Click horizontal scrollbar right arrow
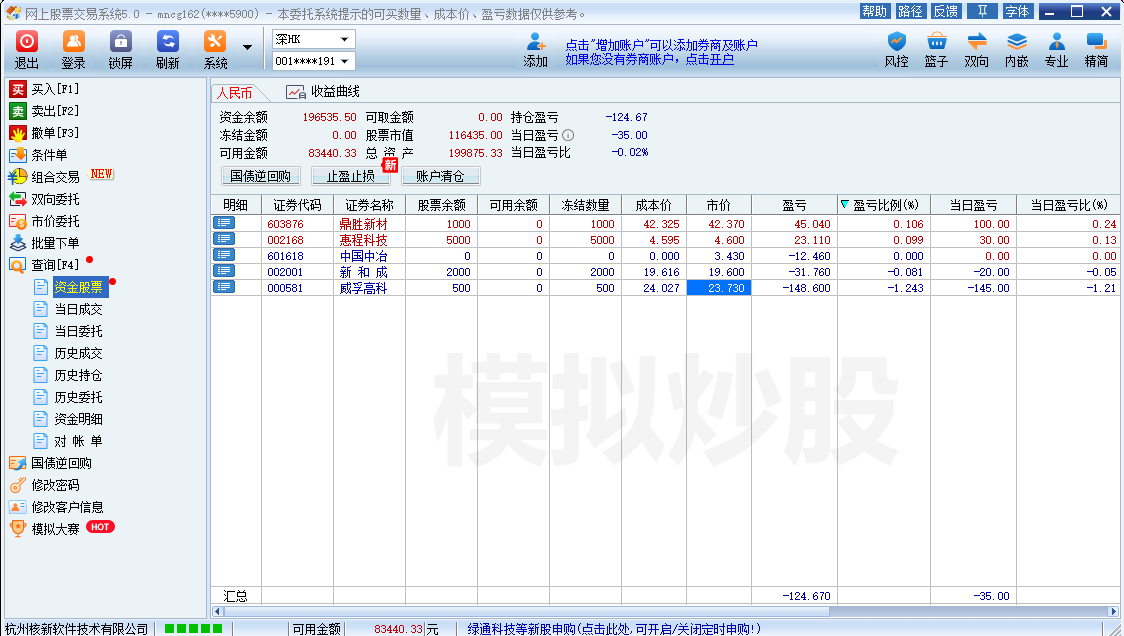 [x=1113, y=611]
